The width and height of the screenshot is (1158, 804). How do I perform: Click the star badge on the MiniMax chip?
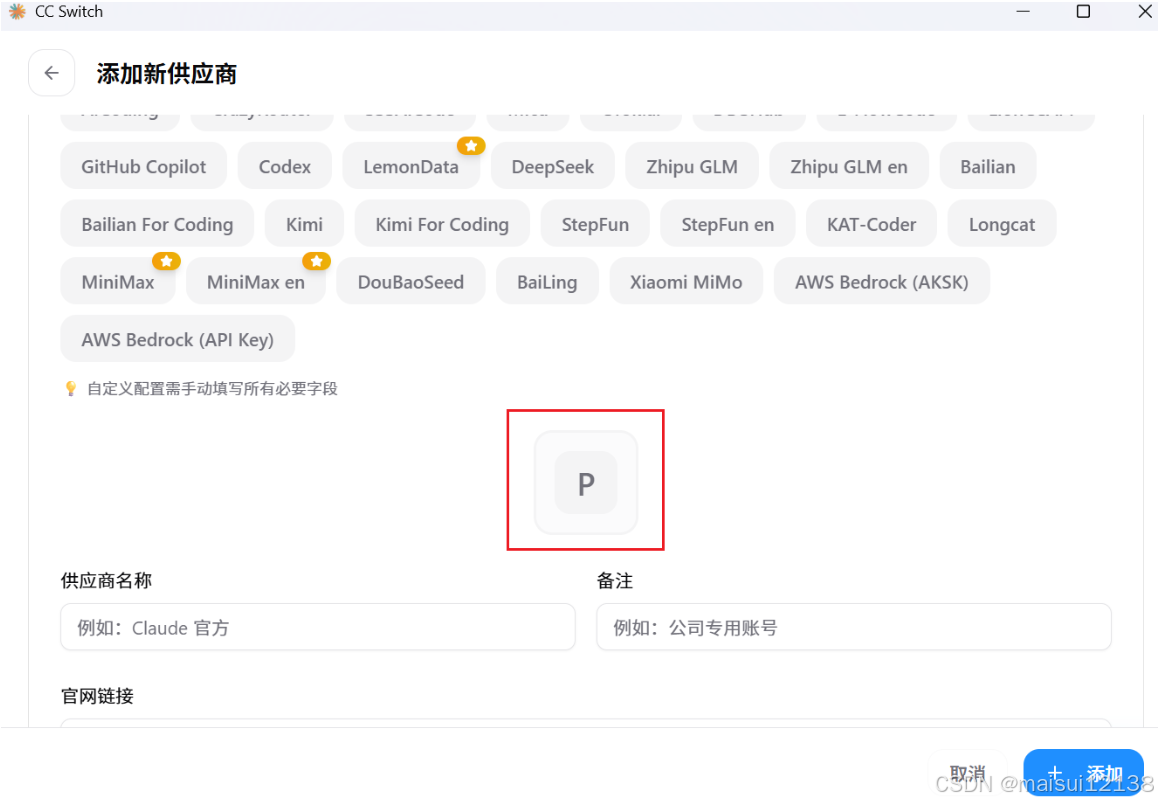pyautogui.click(x=166, y=261)
